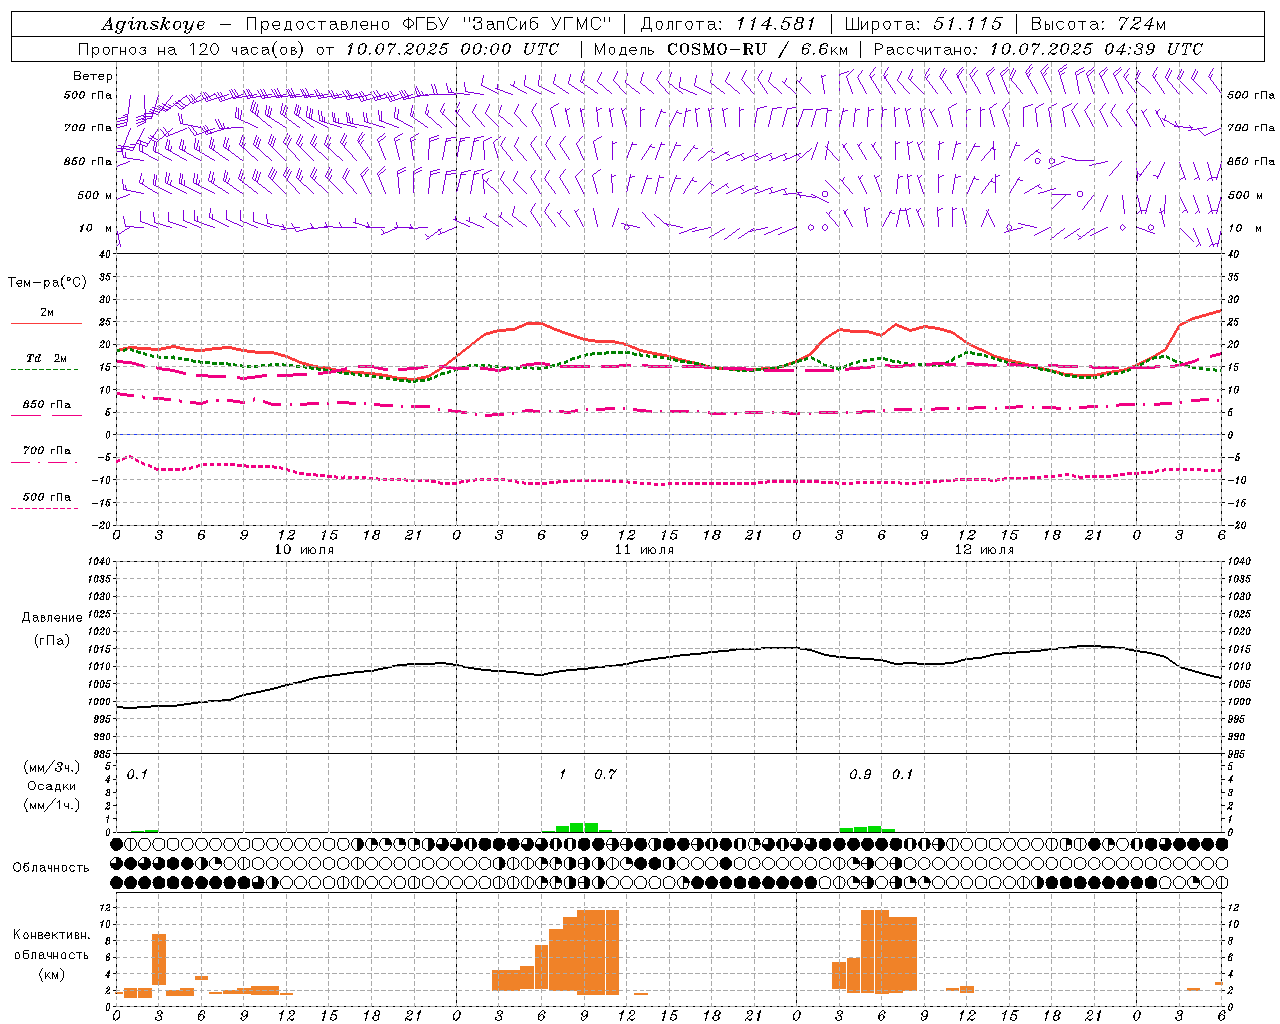Click the 0.7 precipitation value on 11 июля
1280x1024 pixels.
(605, 775)
